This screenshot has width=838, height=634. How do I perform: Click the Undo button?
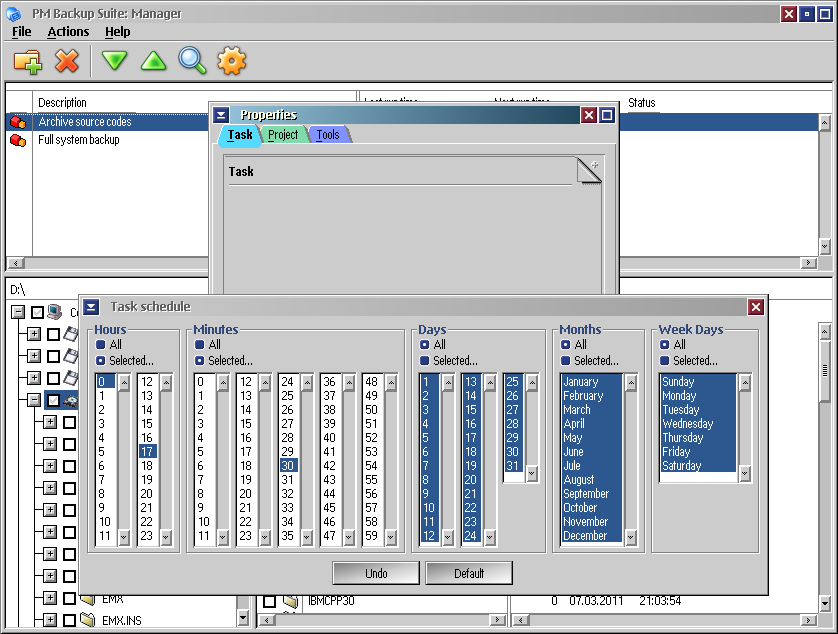[376, 574]
